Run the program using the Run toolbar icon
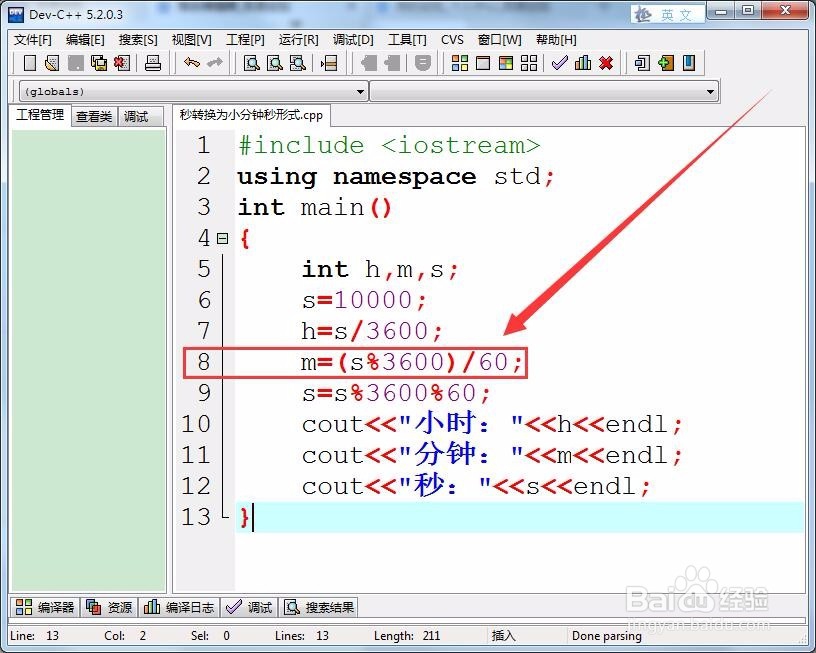Image resolution: width=816 pixels, height=653 pixels. [482, 63]
